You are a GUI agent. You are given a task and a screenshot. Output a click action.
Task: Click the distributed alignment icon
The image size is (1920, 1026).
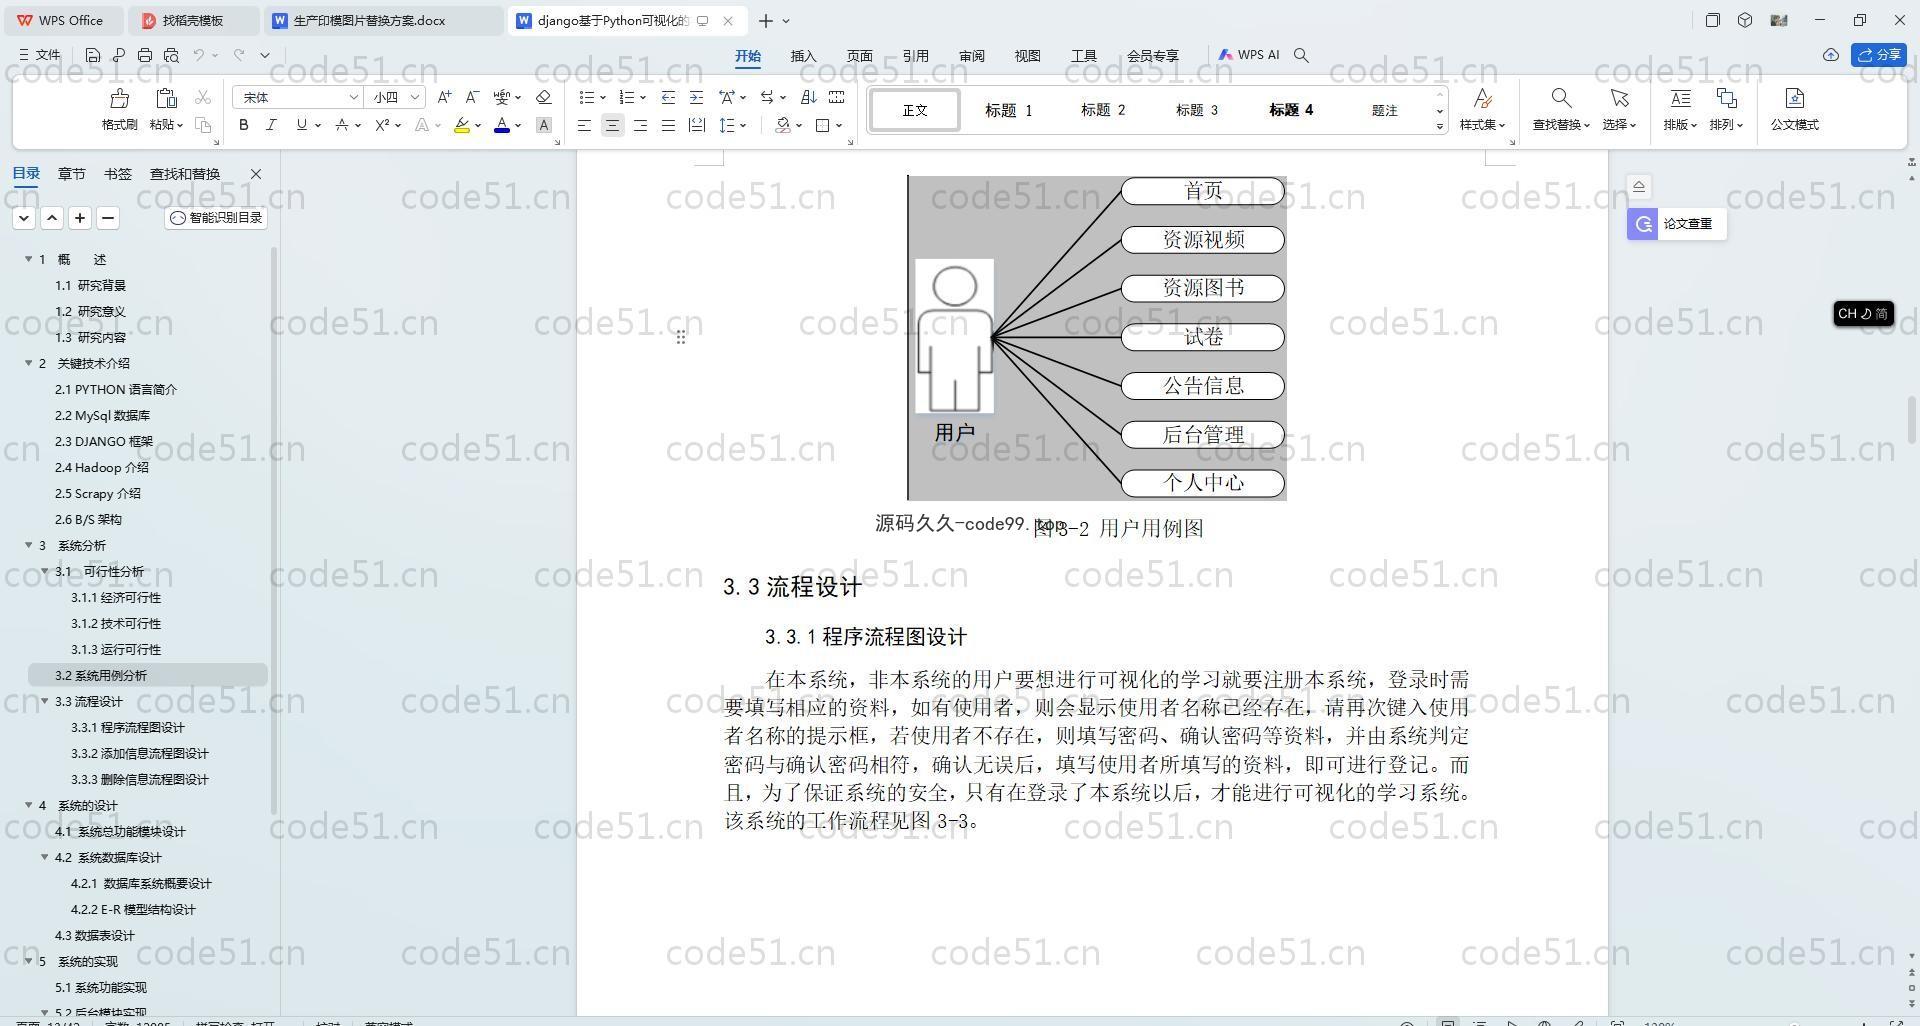696,125
